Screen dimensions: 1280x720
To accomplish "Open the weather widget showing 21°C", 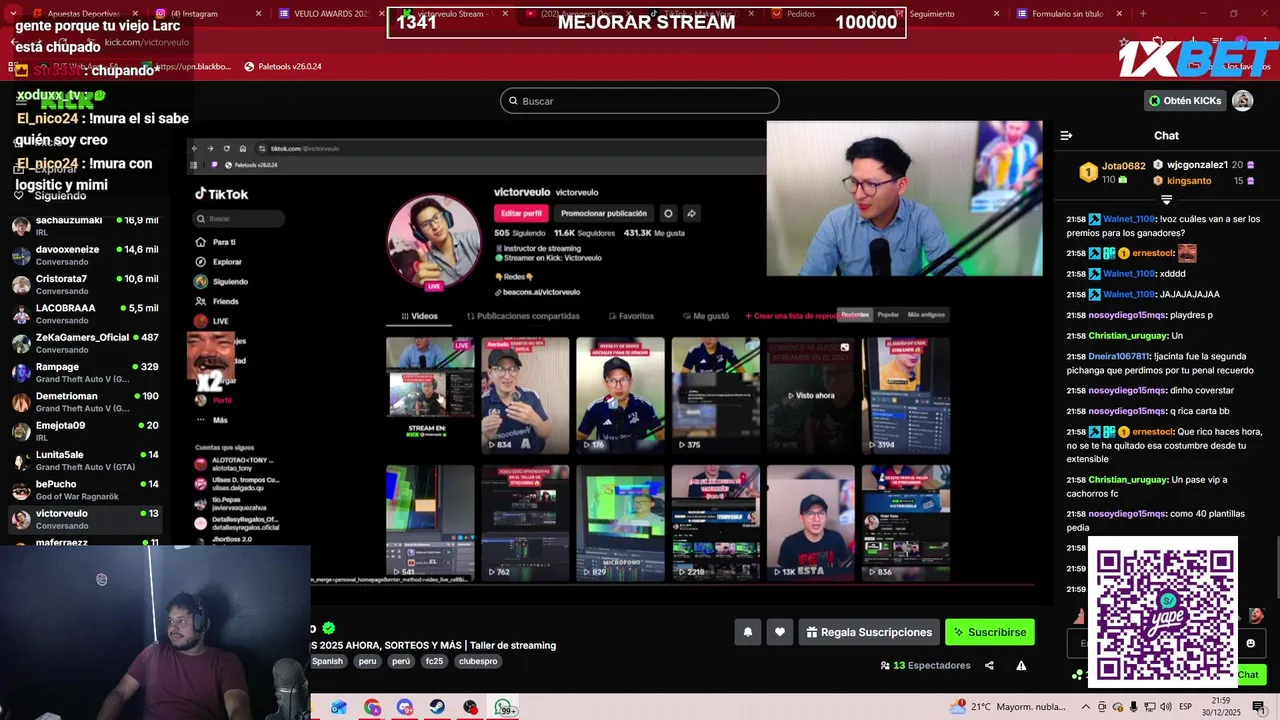I will point(1008,707).
